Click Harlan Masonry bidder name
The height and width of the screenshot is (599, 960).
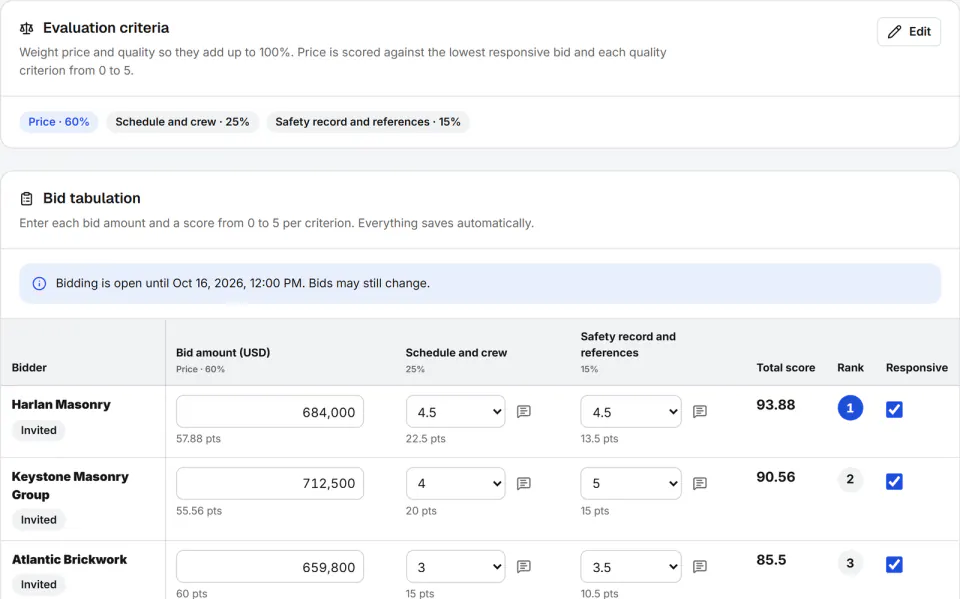[x=61, y=405]
